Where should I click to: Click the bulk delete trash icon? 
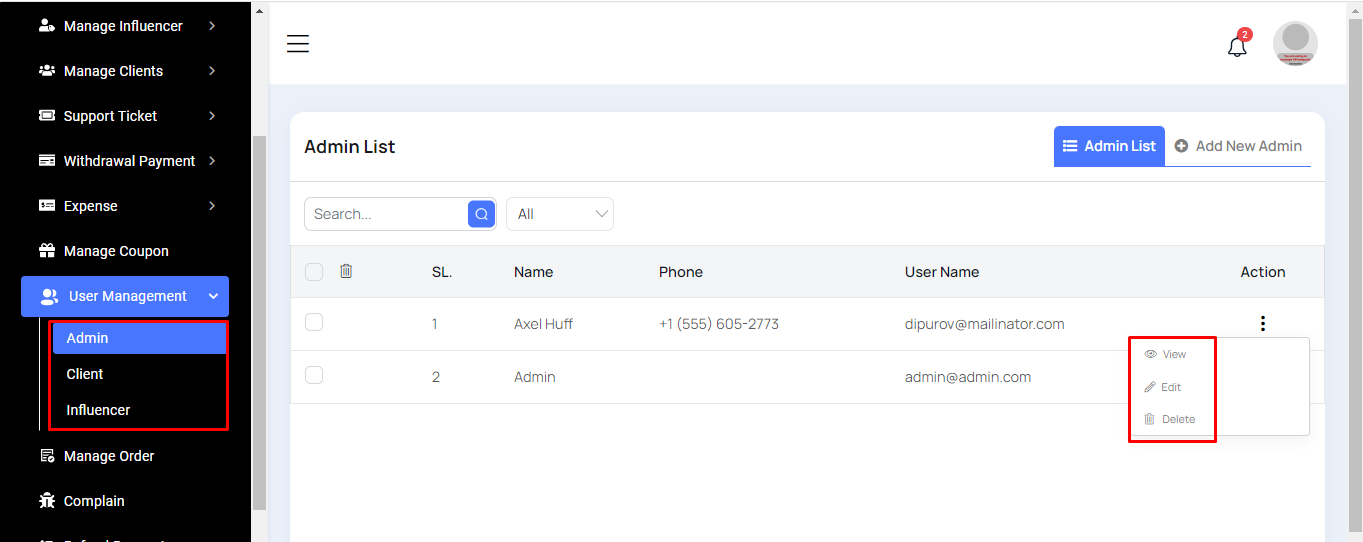(x=346, y=271)
